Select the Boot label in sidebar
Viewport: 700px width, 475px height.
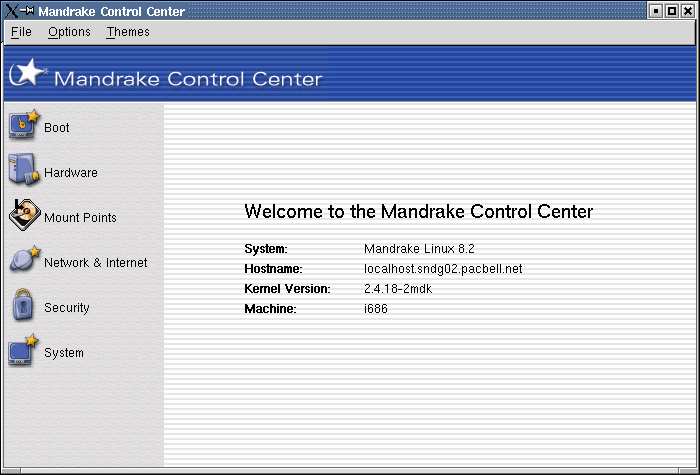point(57,128)
